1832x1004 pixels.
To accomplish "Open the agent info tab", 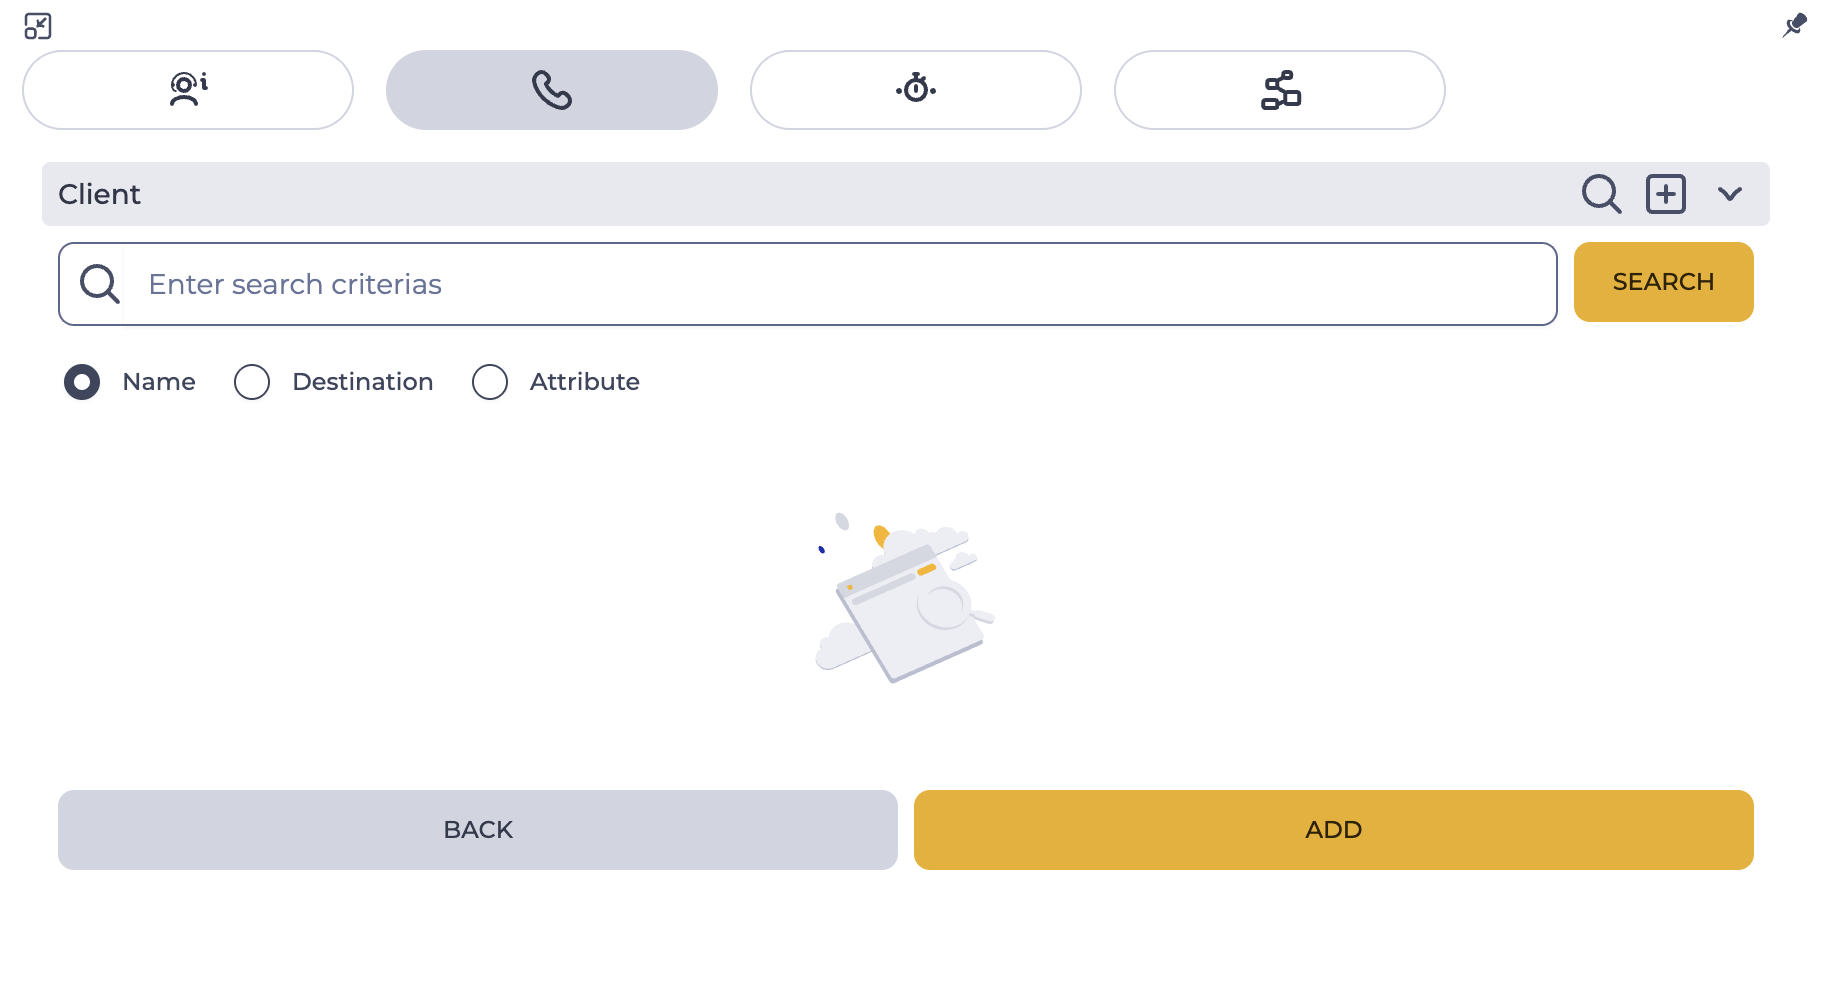I will 188,90.
